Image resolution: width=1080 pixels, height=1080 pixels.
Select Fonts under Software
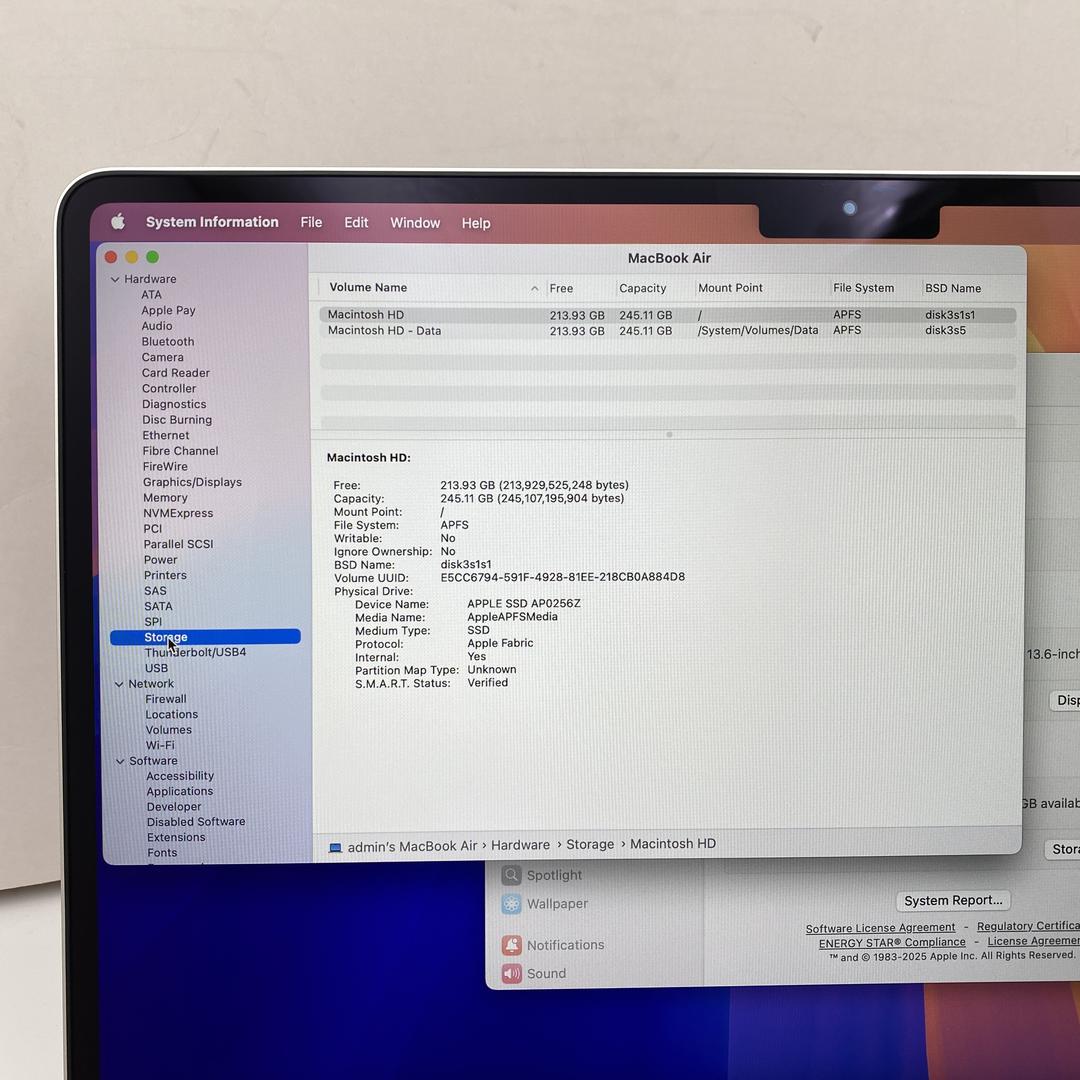tap(162, 853)
